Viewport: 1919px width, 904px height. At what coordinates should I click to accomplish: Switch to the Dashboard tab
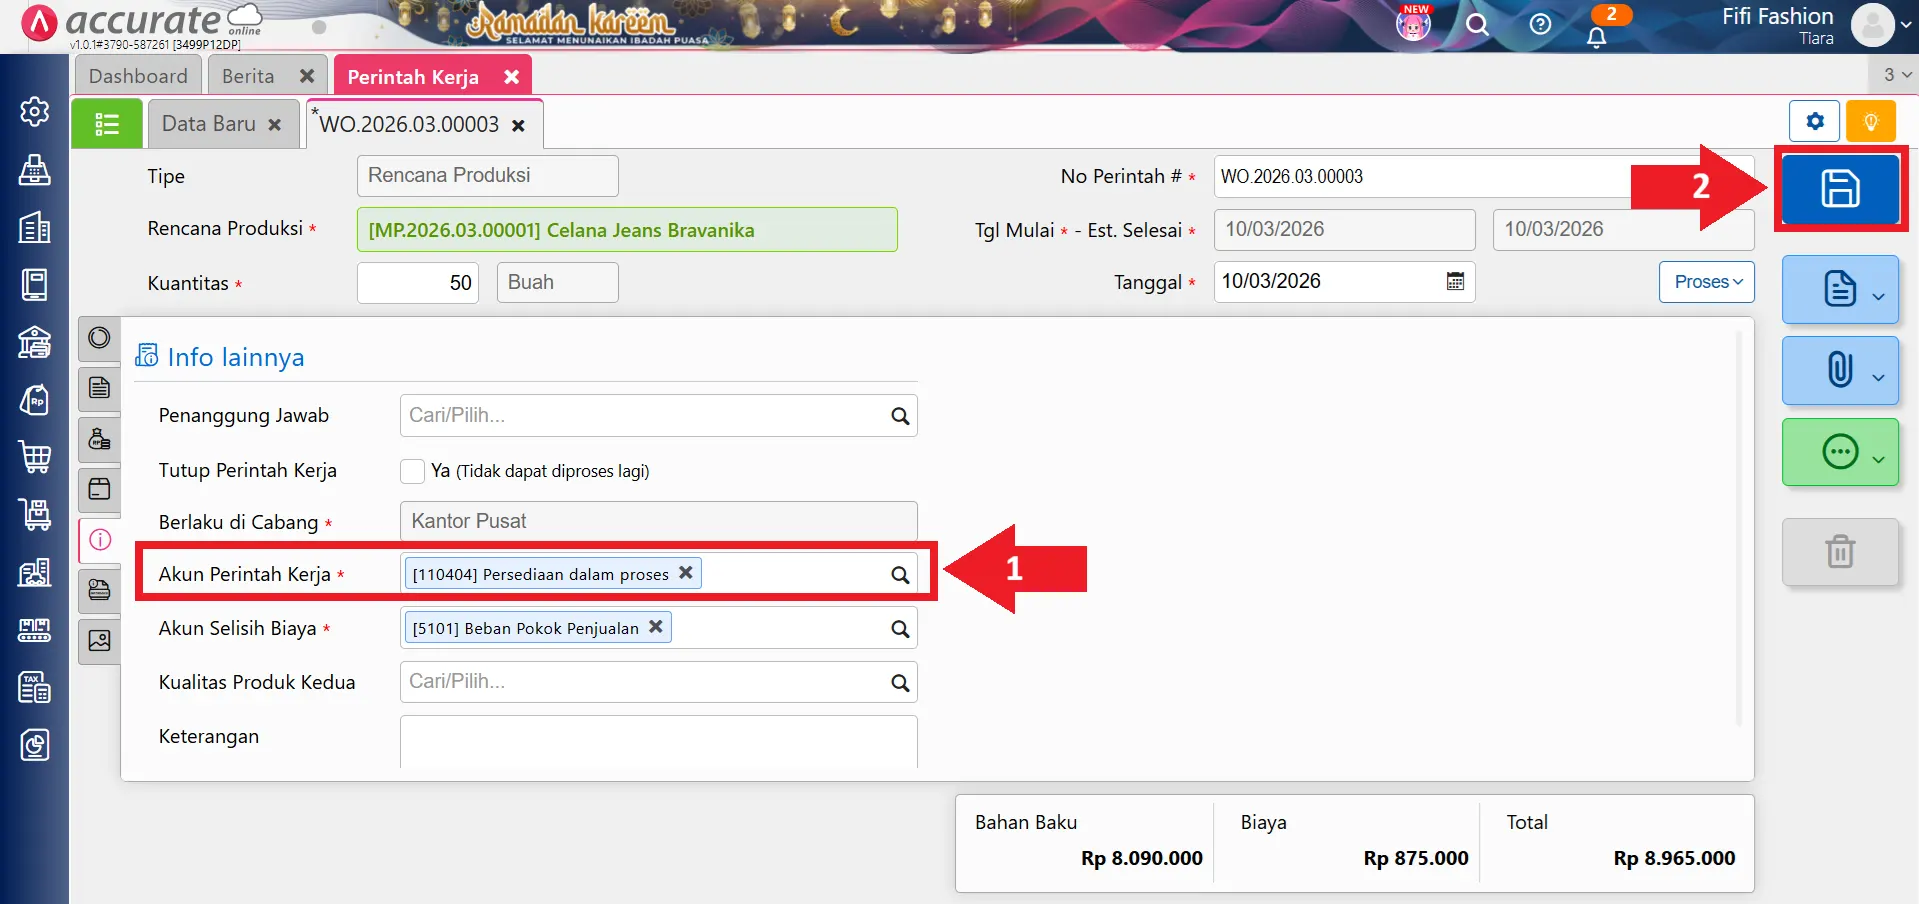138,76
